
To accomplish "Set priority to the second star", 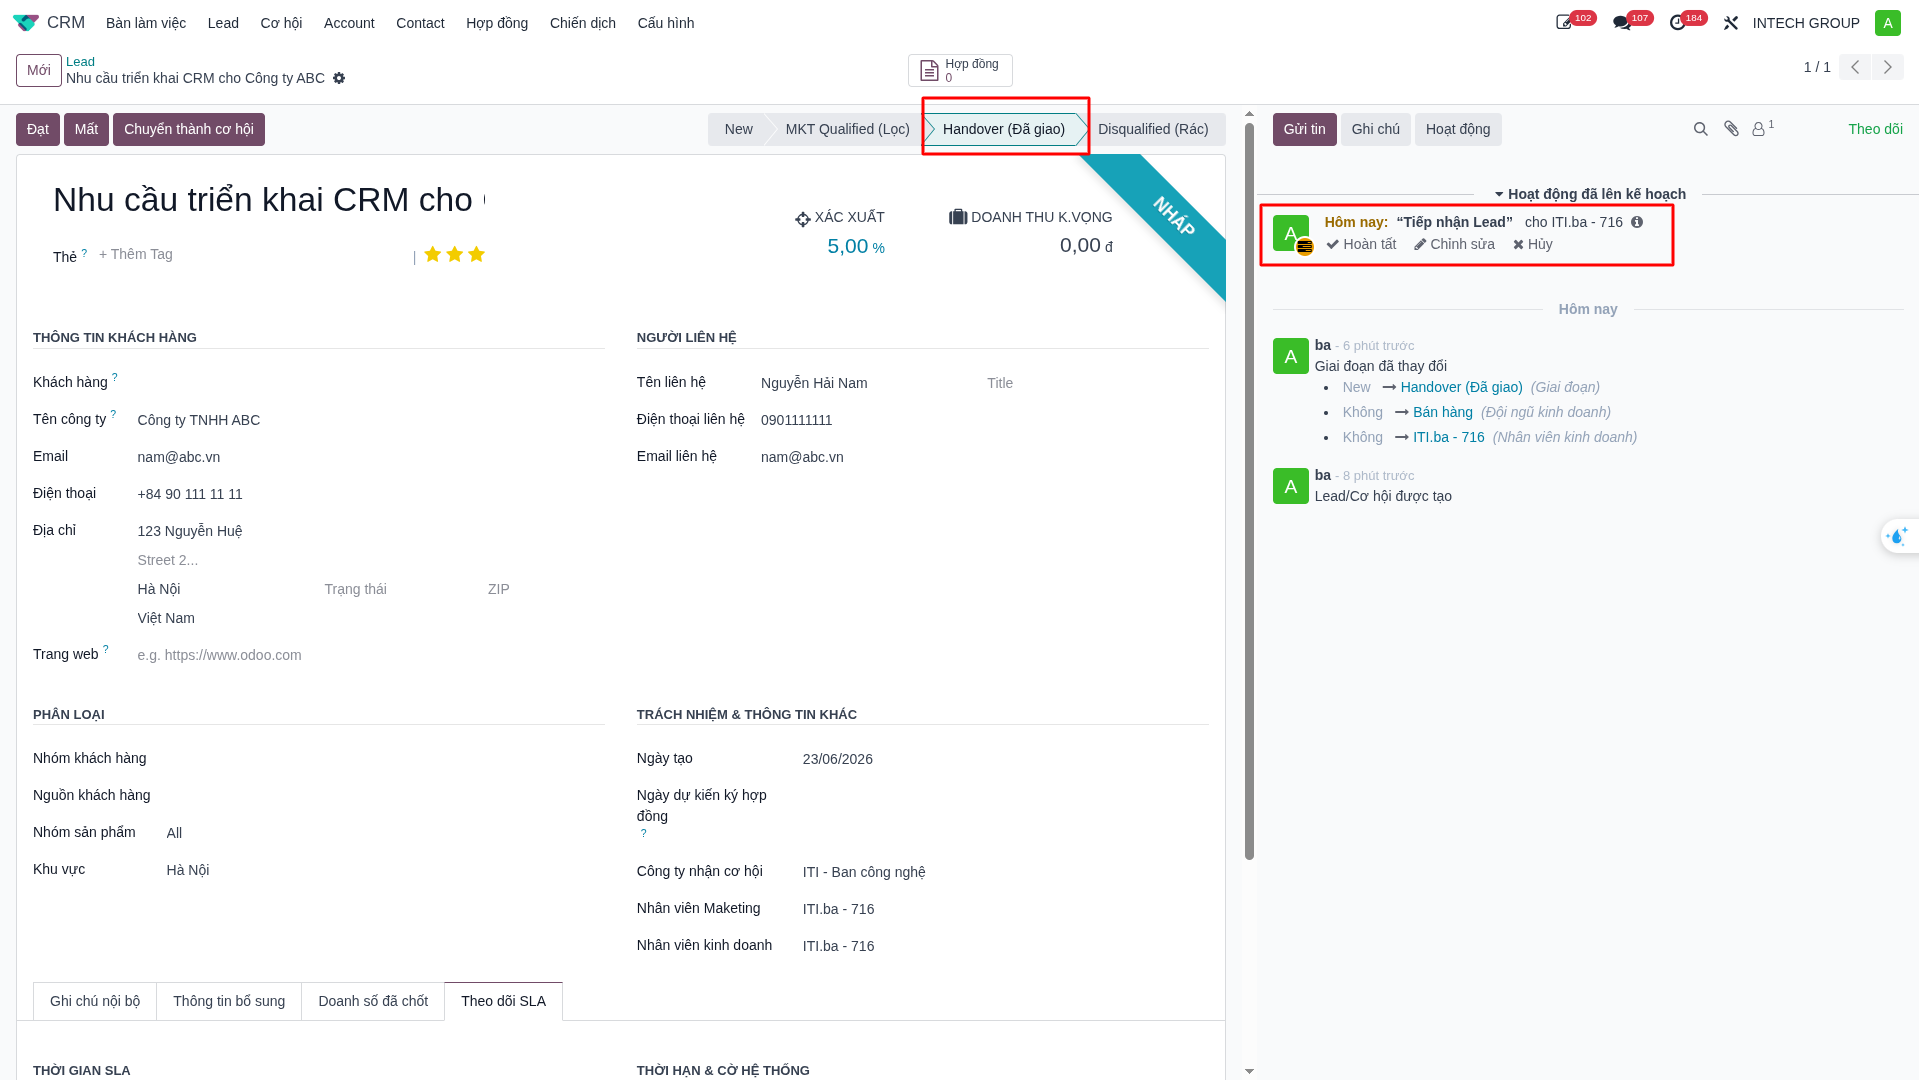I will 454,254.
